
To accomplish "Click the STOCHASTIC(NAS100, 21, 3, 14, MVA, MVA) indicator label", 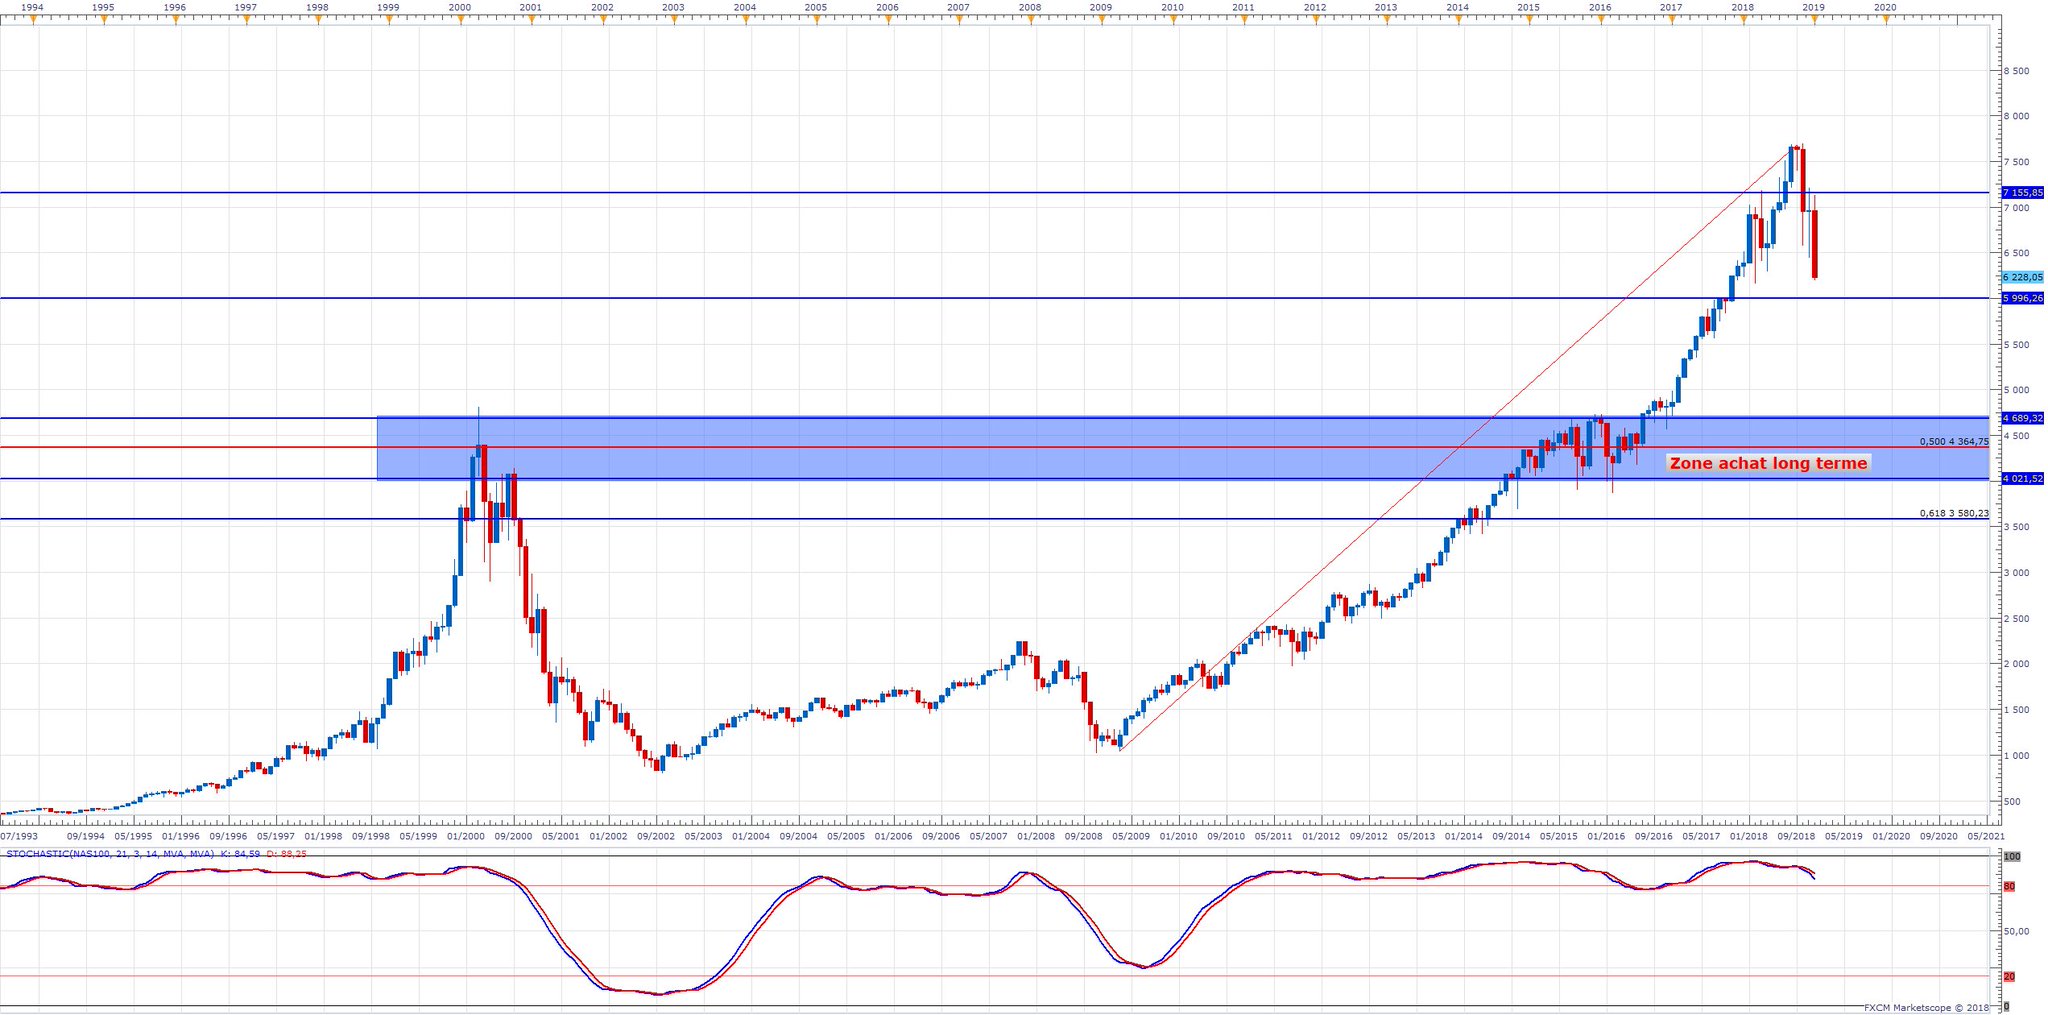I will pyautogui.click(x=110, y=854).
